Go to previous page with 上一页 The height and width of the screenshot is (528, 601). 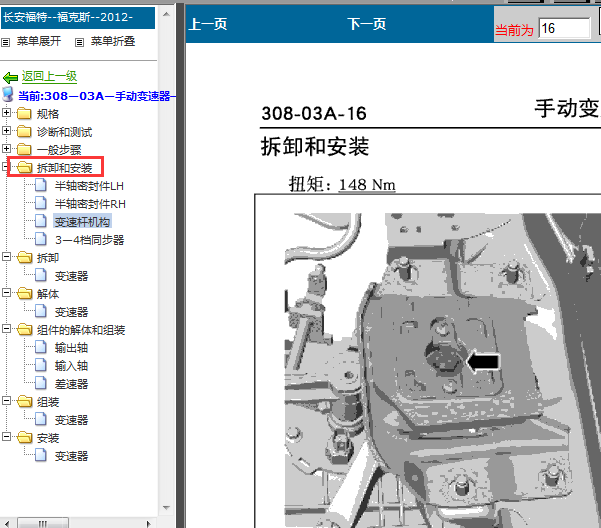[208, 24]
